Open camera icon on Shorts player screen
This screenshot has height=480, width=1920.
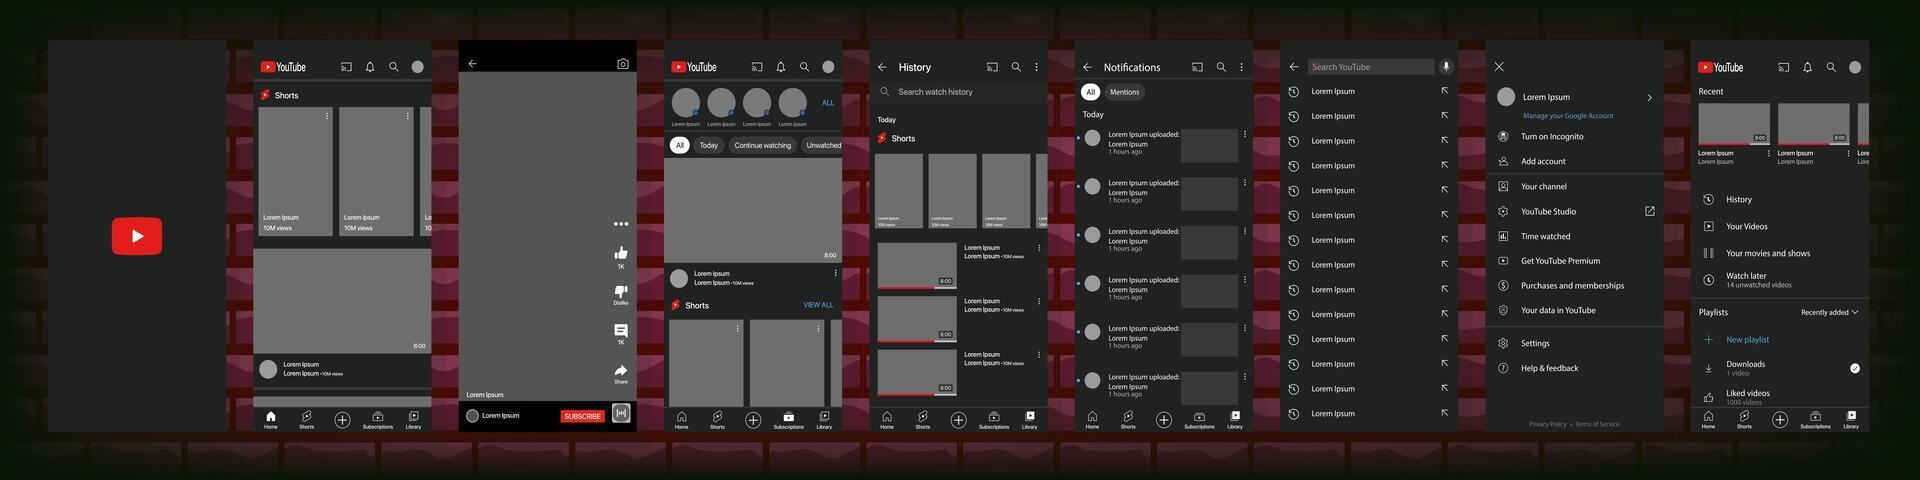tap(623, 64)
